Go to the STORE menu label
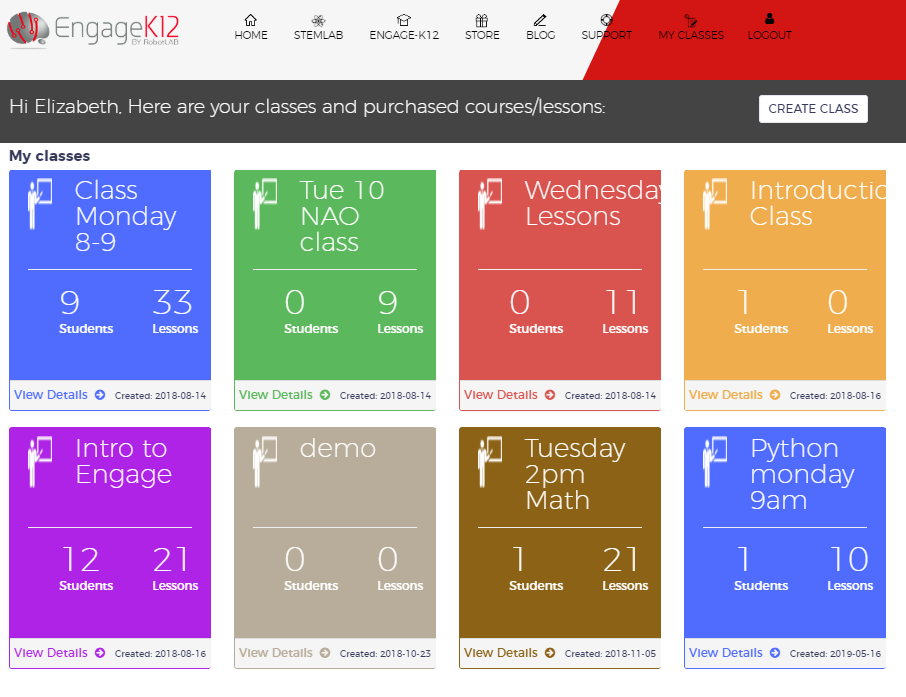The image size is (906, 697). [482, 35]
